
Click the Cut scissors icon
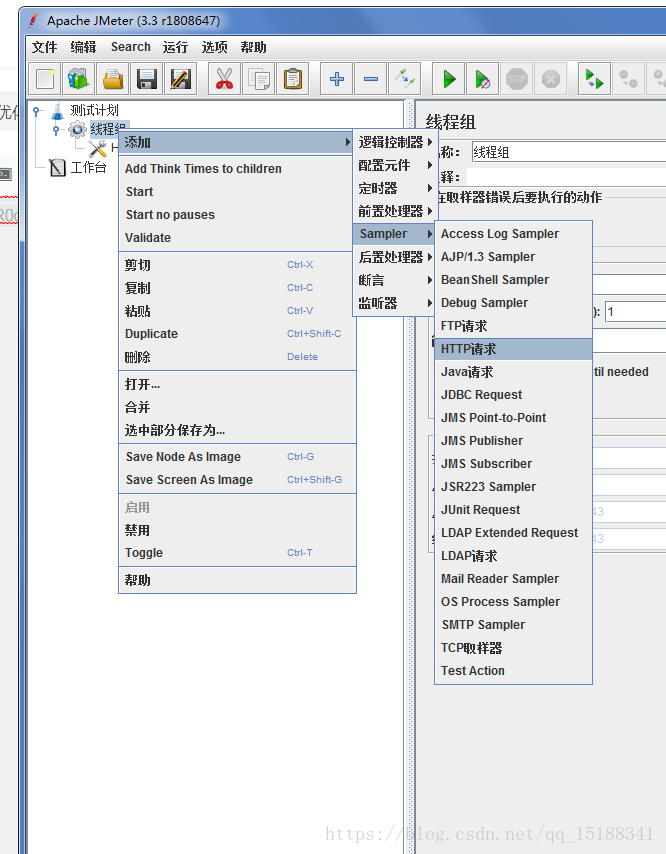tap(224, 80)
